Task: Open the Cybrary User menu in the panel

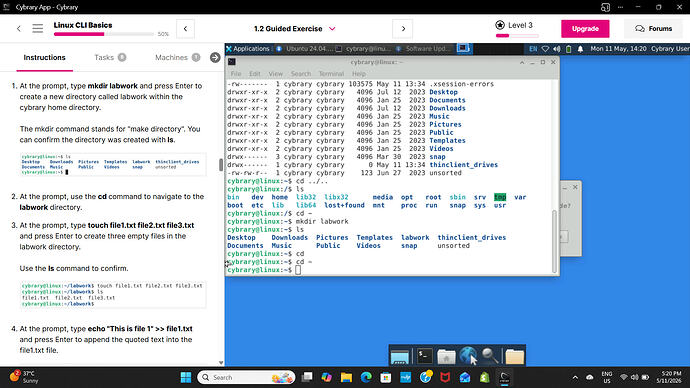Action: pos(670,49)
